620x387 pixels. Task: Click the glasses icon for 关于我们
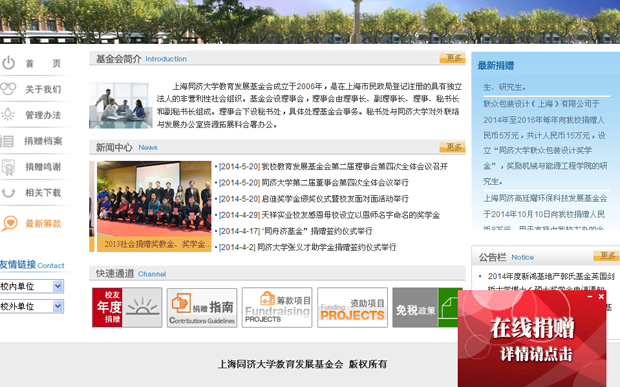[8, 89]
